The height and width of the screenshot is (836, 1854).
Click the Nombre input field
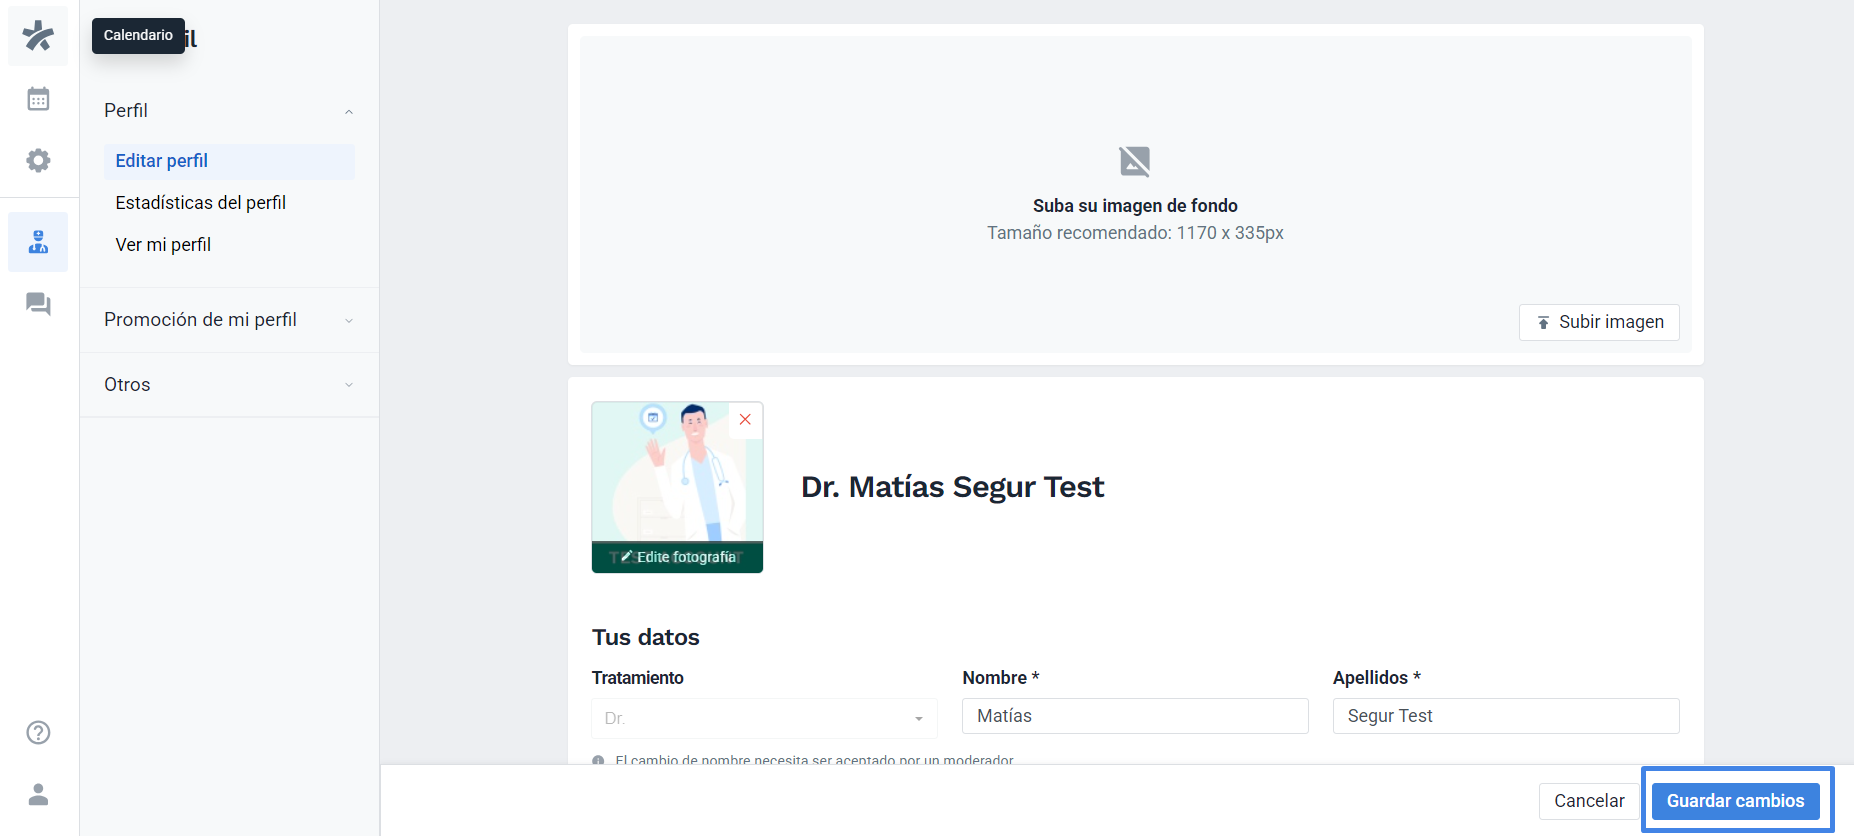click(1135, 716)
